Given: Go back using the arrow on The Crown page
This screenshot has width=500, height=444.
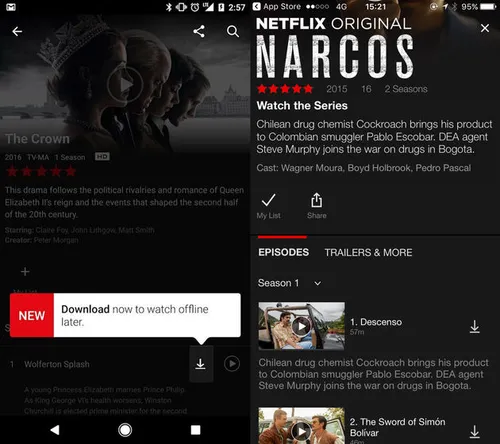Looking at the screenshot, I should [17, 32].
